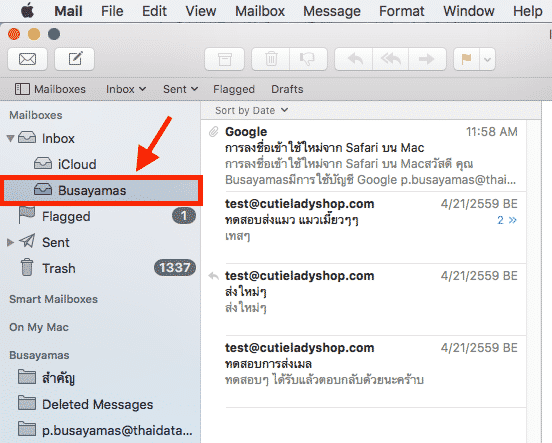
Task: Open the Google email from 11:58 AM
Action: (x=364, y=156)
